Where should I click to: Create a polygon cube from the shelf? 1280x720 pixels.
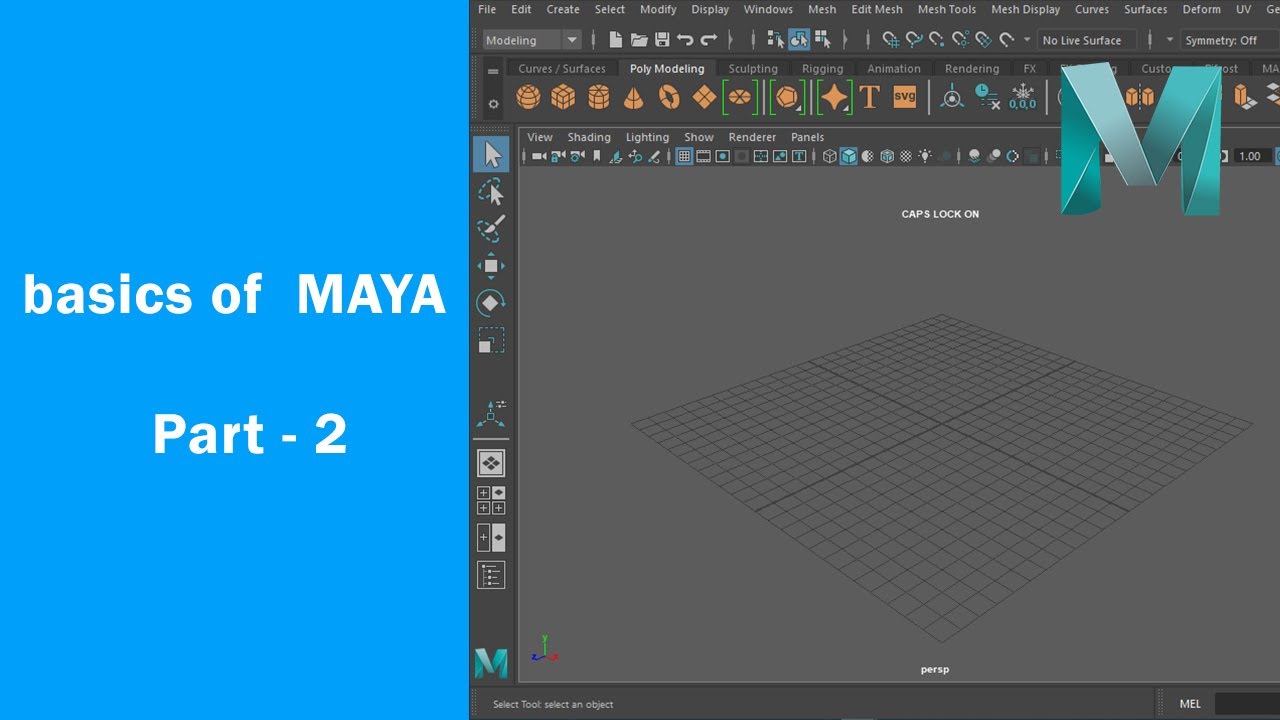(x=563, y=97)
